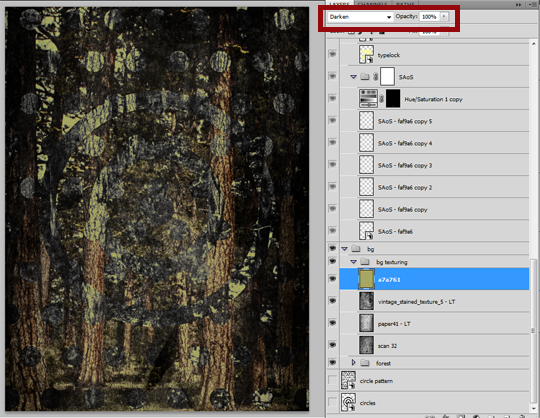
Task: Toggle eye icon of SAoS - faf9a6 base layer
Action: coord(332,231)
